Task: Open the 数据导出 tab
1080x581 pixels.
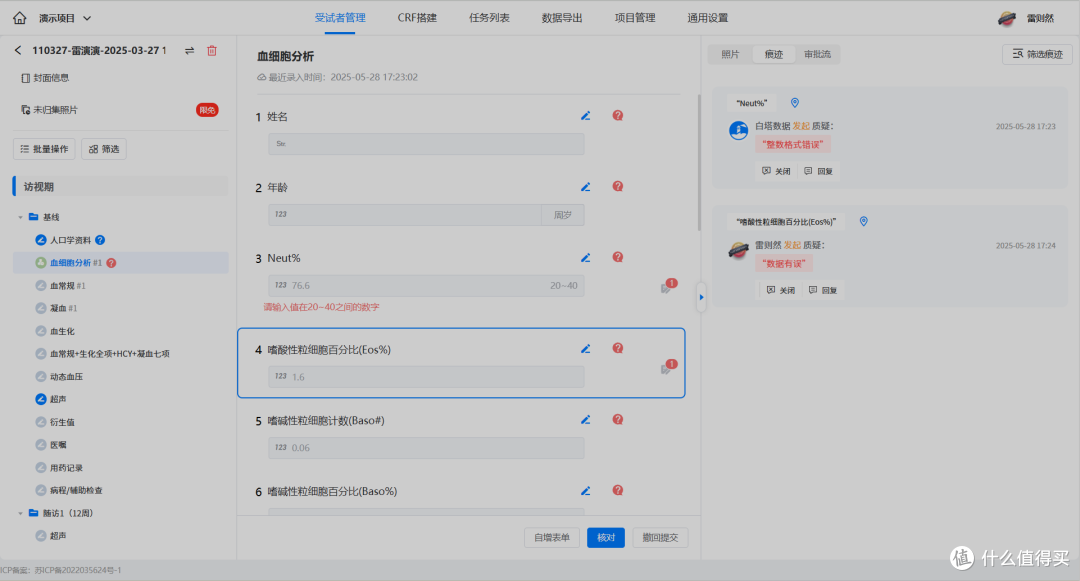Action: point(562,18)
